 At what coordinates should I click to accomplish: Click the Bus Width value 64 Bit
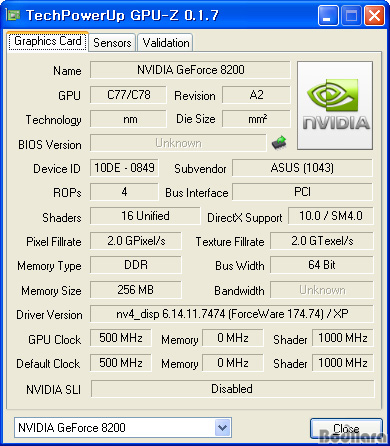[322, 265]
